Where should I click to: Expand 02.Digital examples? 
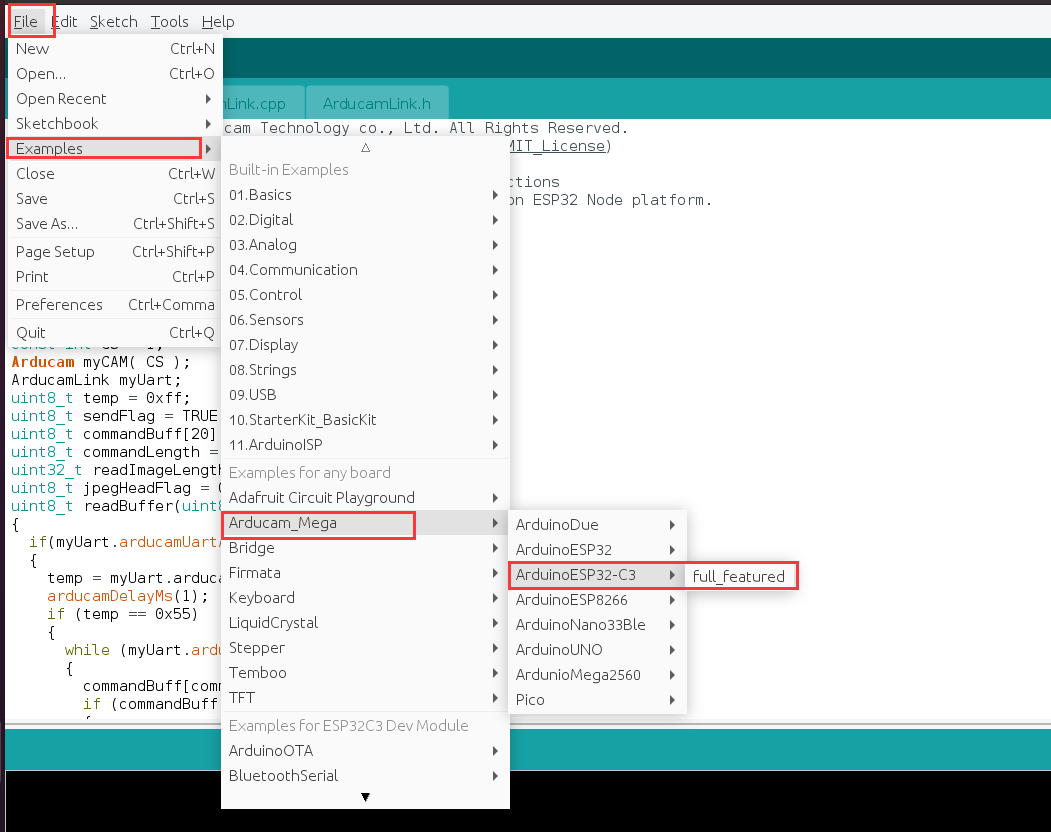[365, 220]
